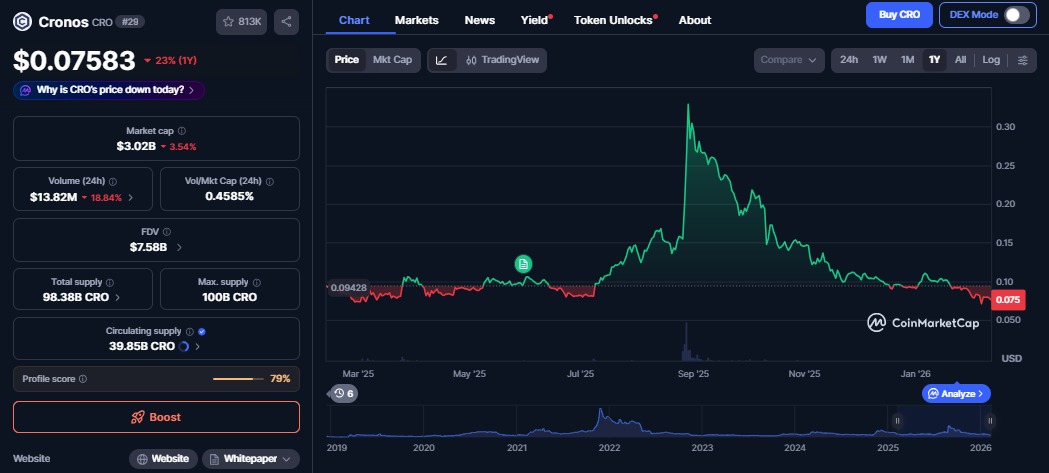Click the 0.09428 baseline price label
1049x473 pixels.
click(347, 288)
